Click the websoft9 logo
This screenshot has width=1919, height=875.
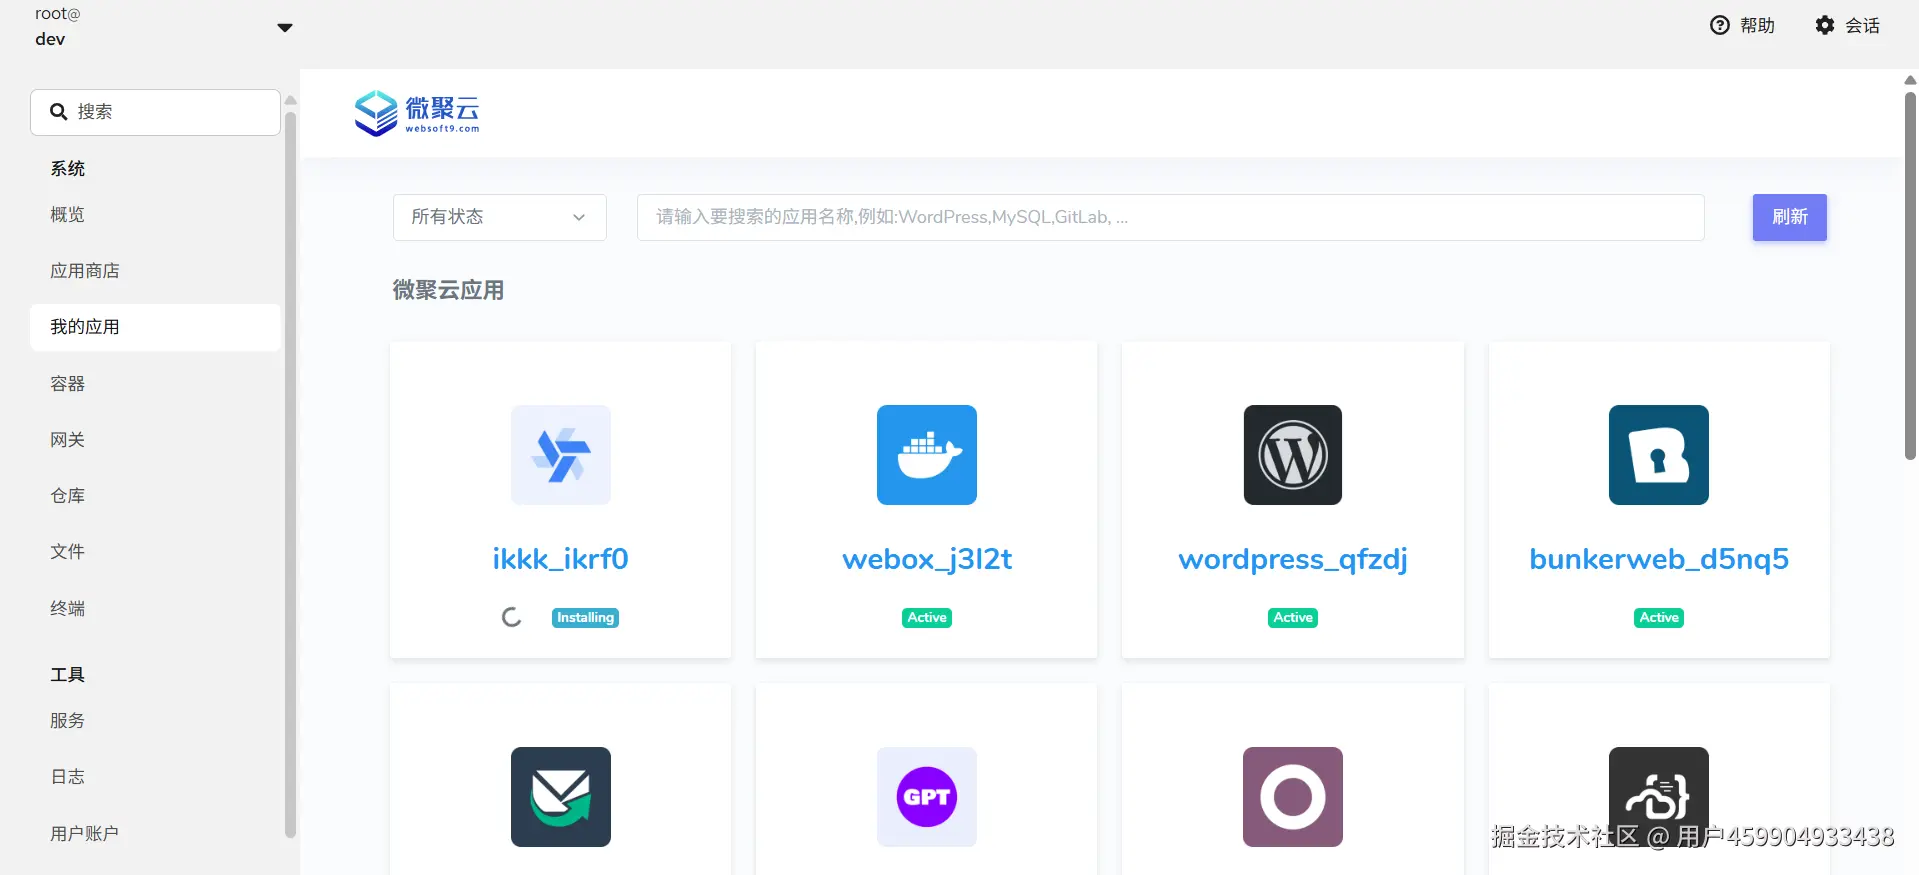click(417, 113)
